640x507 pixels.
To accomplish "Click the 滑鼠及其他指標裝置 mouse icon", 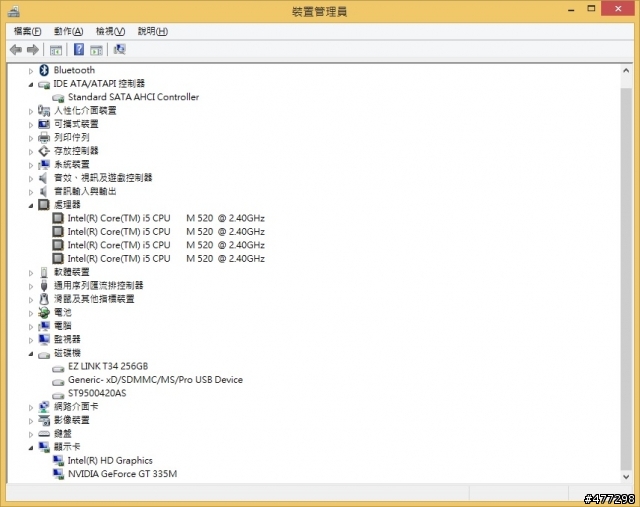I will 44,299.
